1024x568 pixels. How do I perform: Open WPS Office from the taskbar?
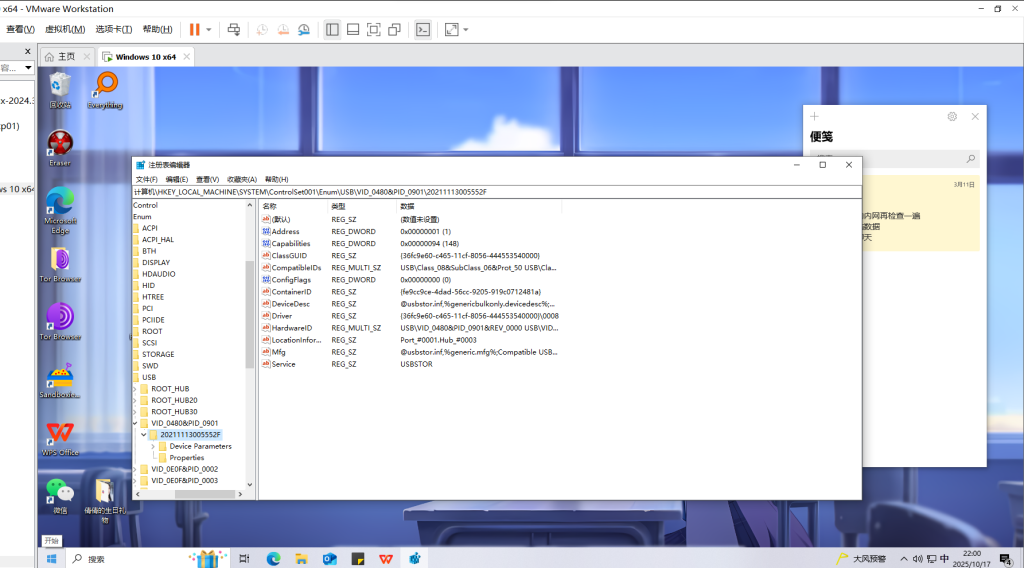point(386,559)
